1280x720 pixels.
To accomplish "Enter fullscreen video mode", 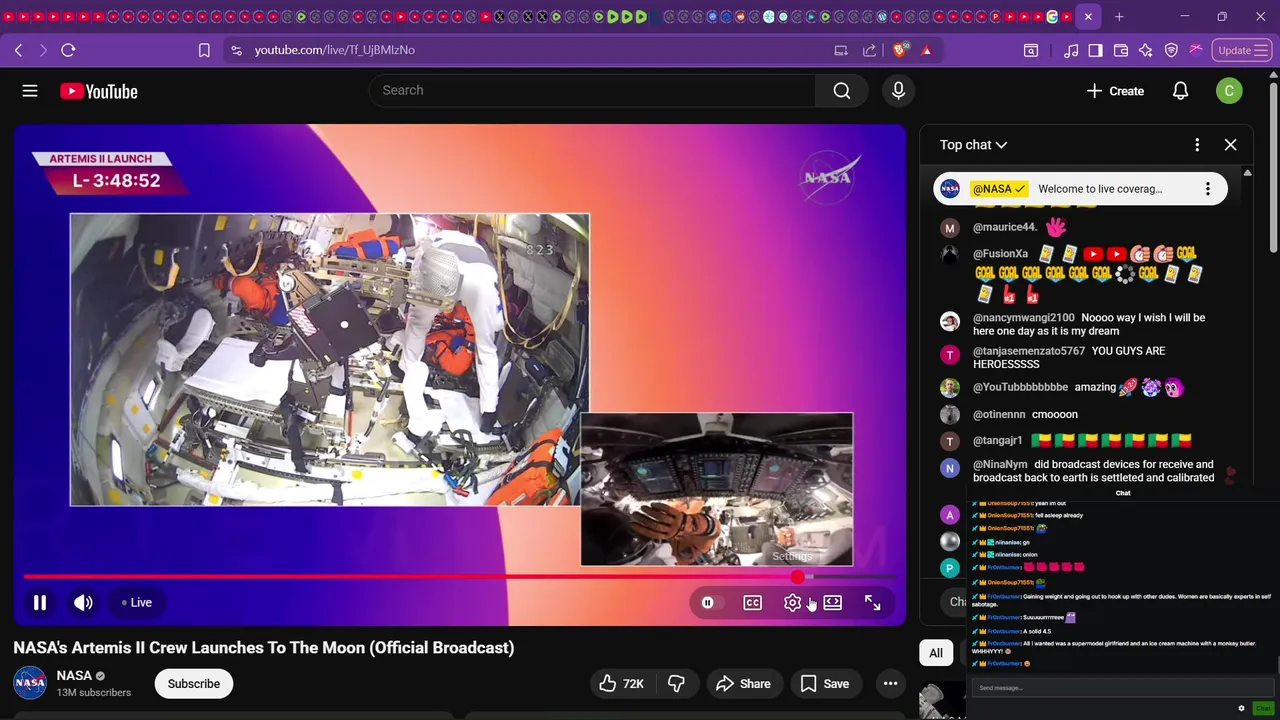I will coord(872,603).
